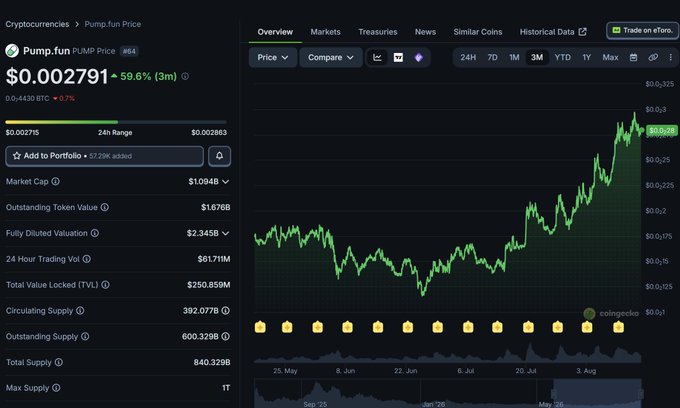This screenshot has height=408, width=680.
Task: Open info icon next to 600.329B value
Action: coord(226,336)
